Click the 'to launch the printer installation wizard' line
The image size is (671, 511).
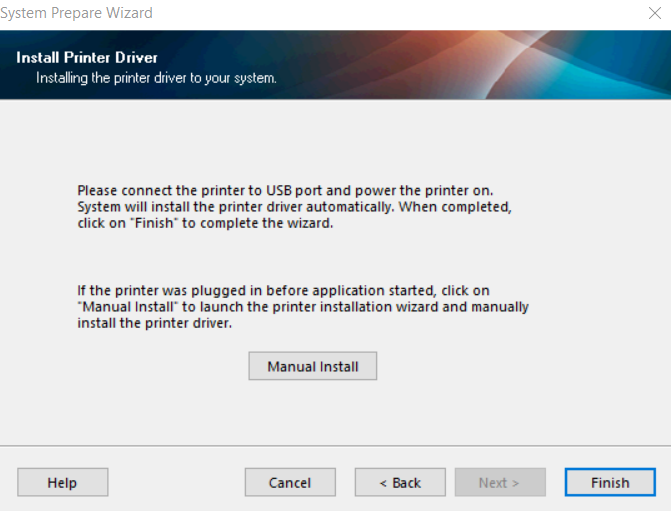pos(303,307)
